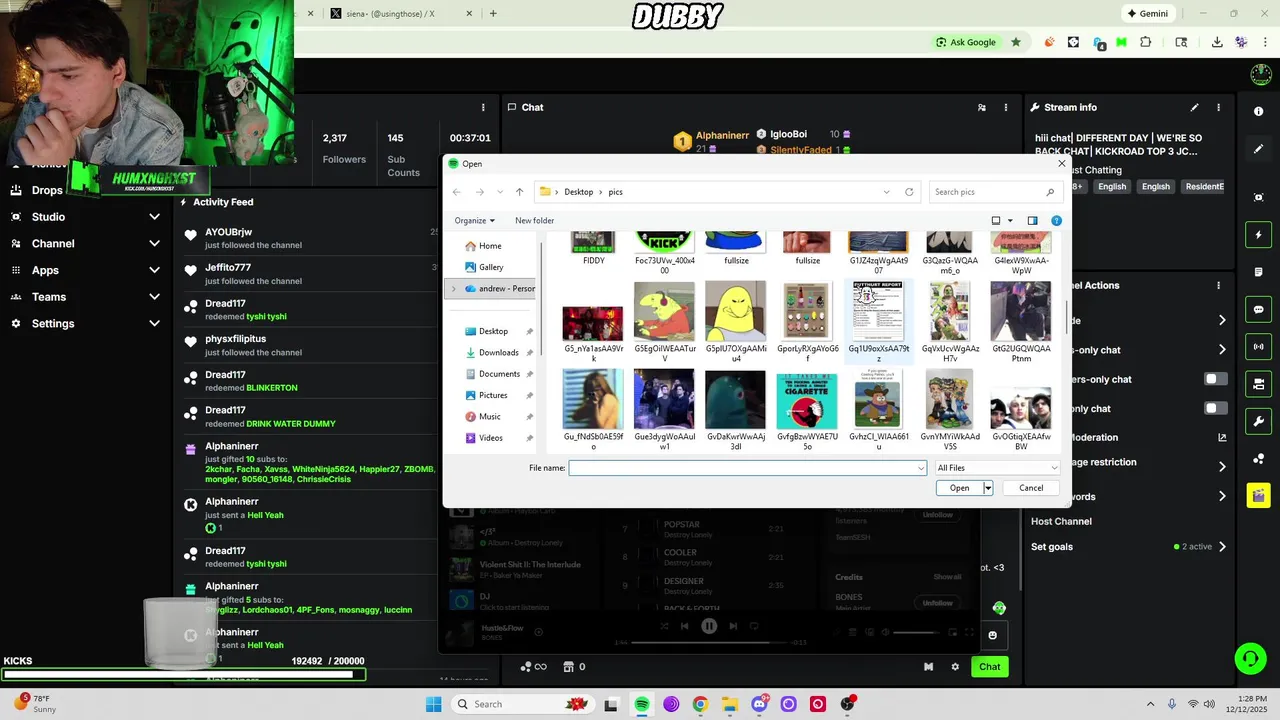The width and height of the screenshot is (1280, 720).
Task: Click the Open button in file dialog
Action: tap(959, 488)
